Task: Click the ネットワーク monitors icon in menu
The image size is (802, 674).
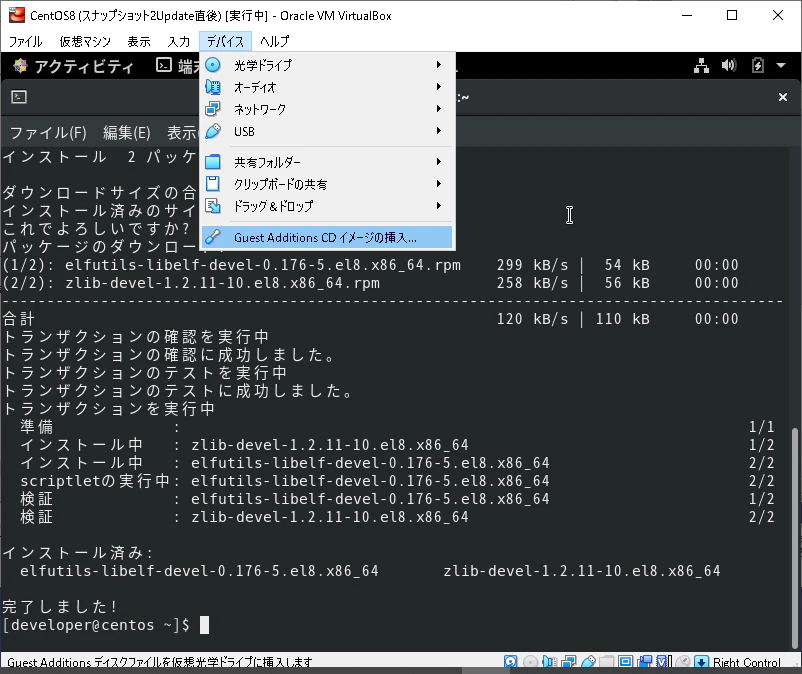Action: [x=213, y=109]
